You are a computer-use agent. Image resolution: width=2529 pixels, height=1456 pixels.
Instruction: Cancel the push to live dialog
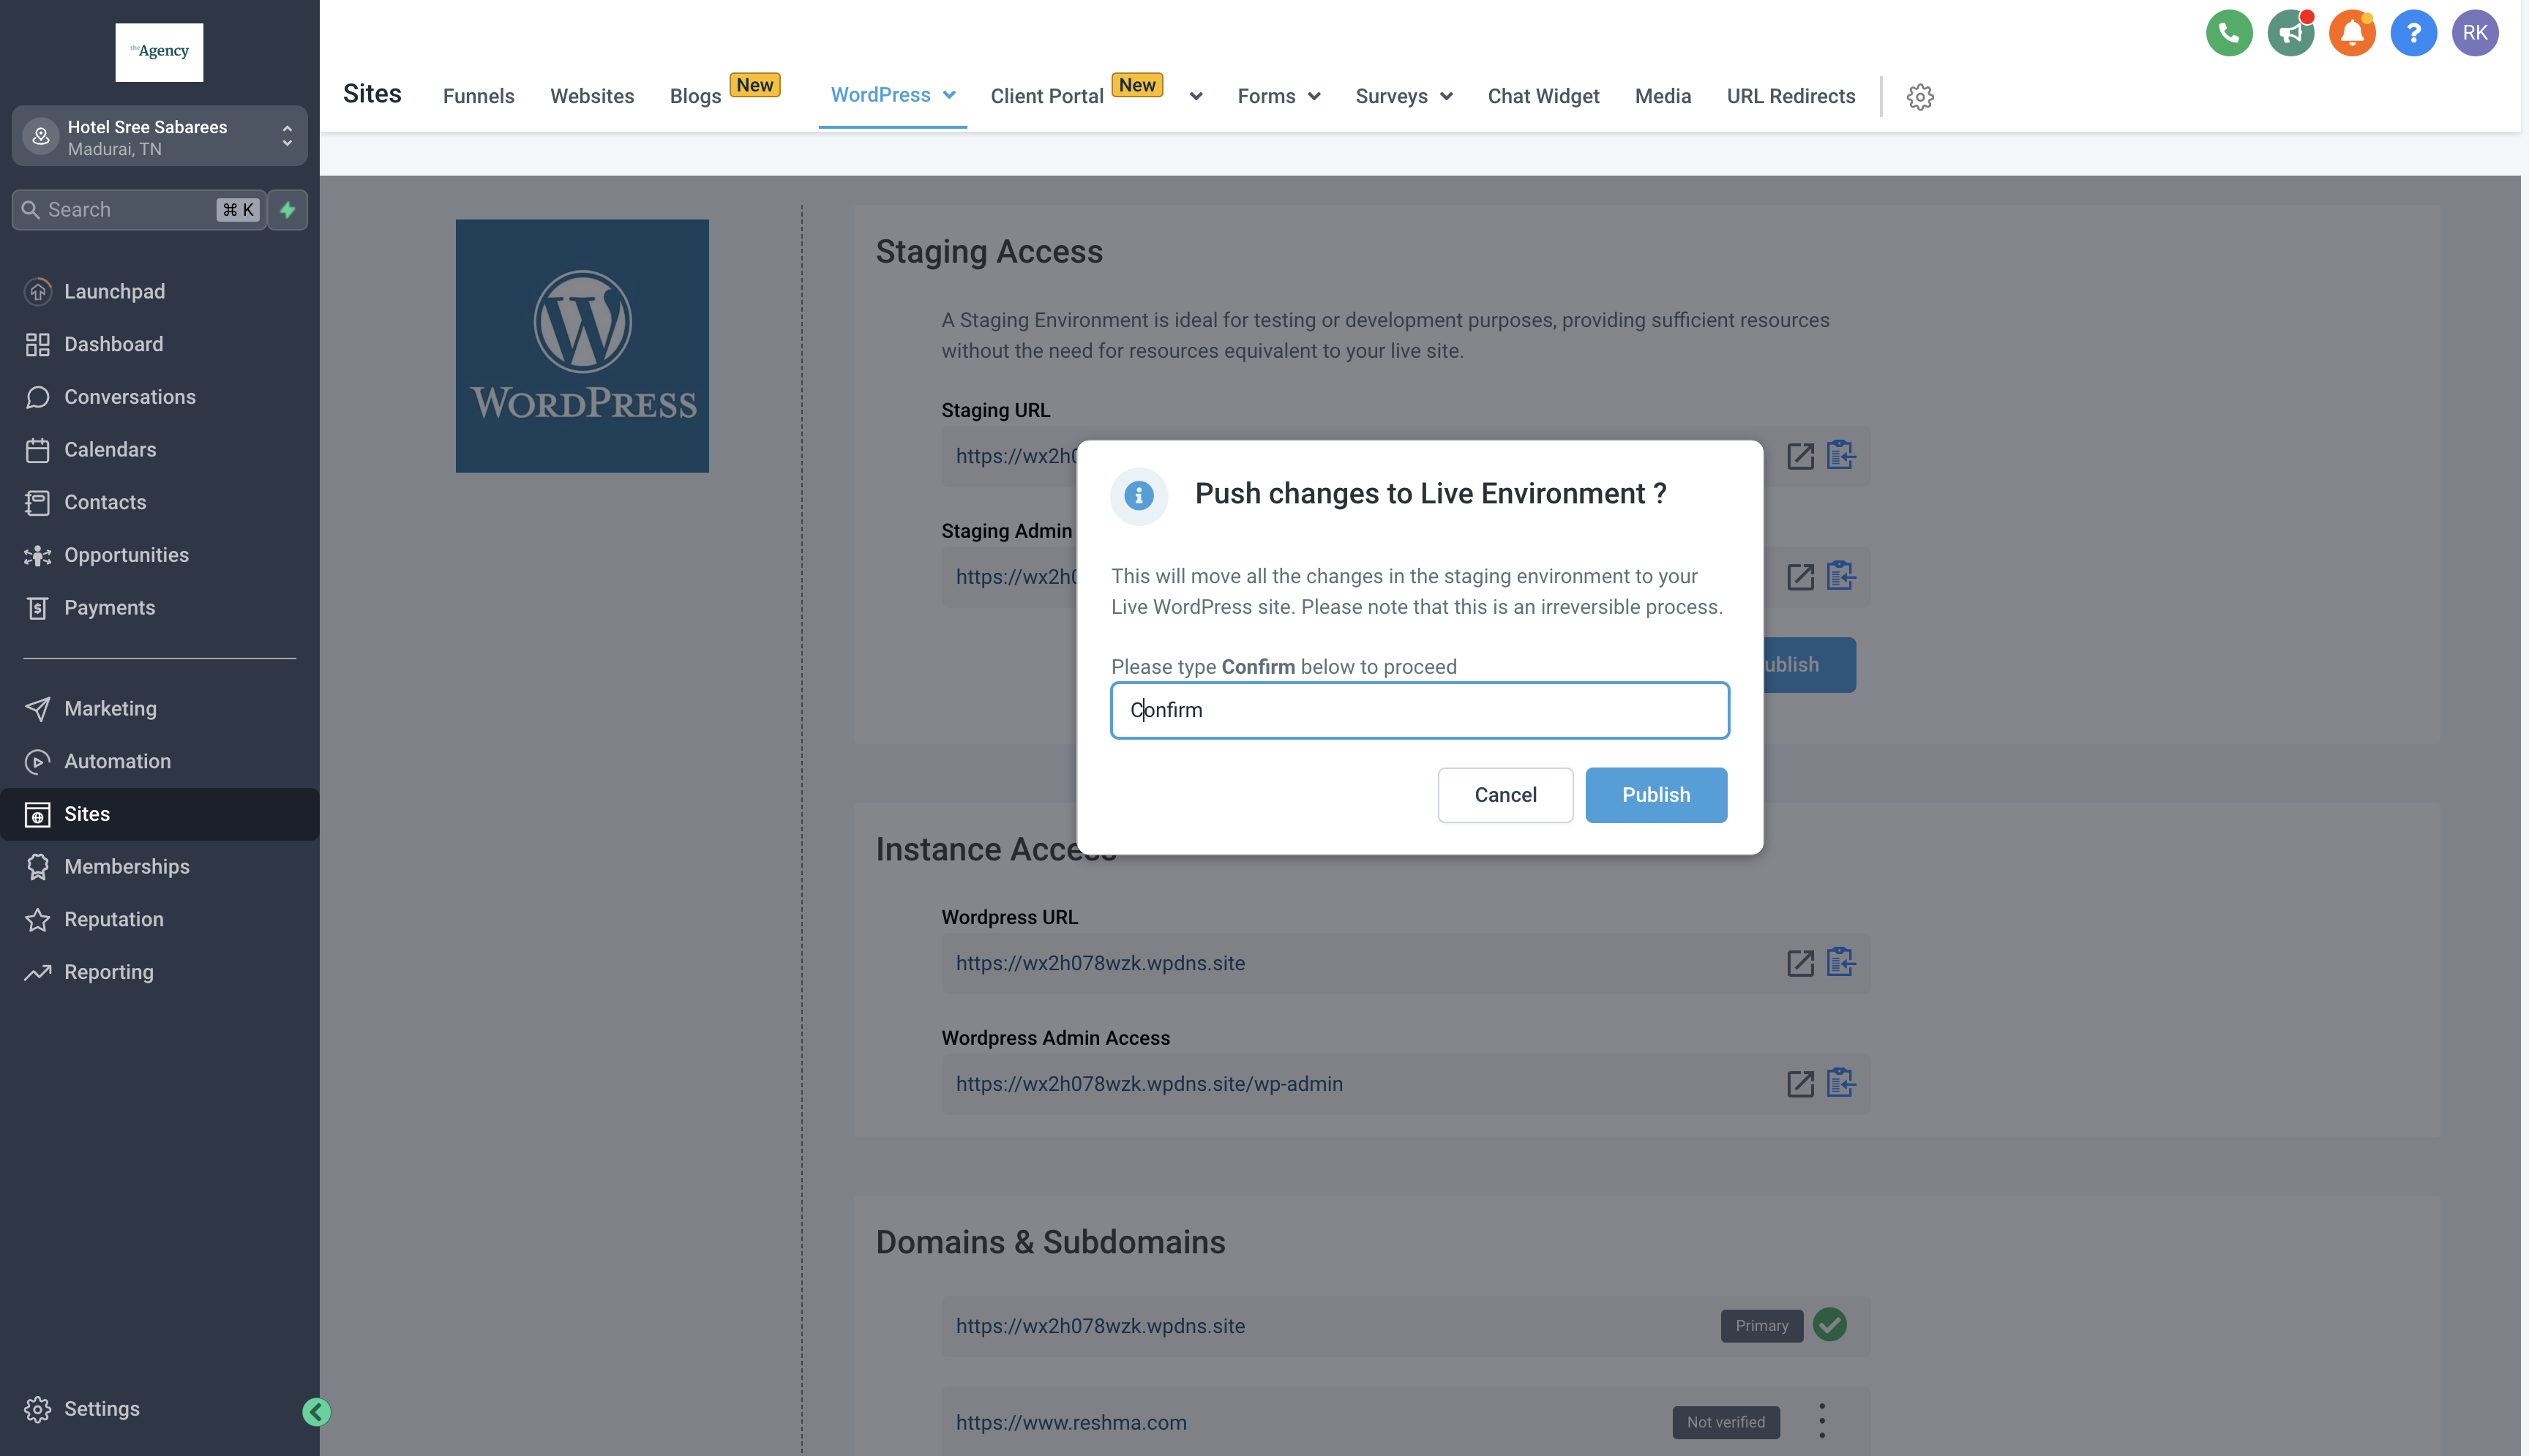[x=1504, y=795]
